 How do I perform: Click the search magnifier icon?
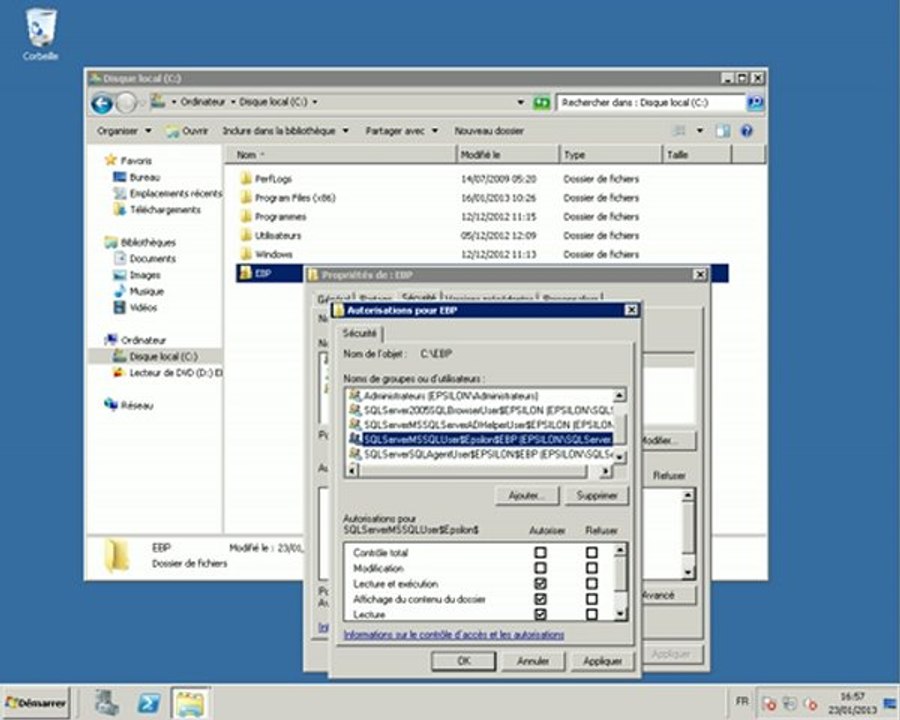pos(755,103)
